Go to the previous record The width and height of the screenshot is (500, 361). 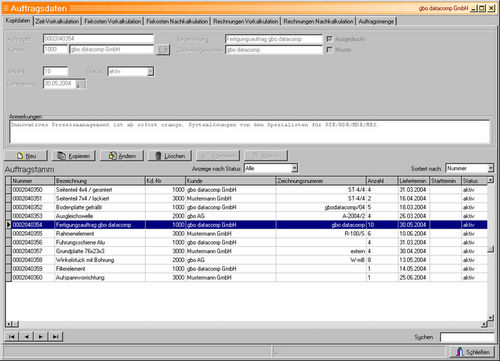(26, 337)
